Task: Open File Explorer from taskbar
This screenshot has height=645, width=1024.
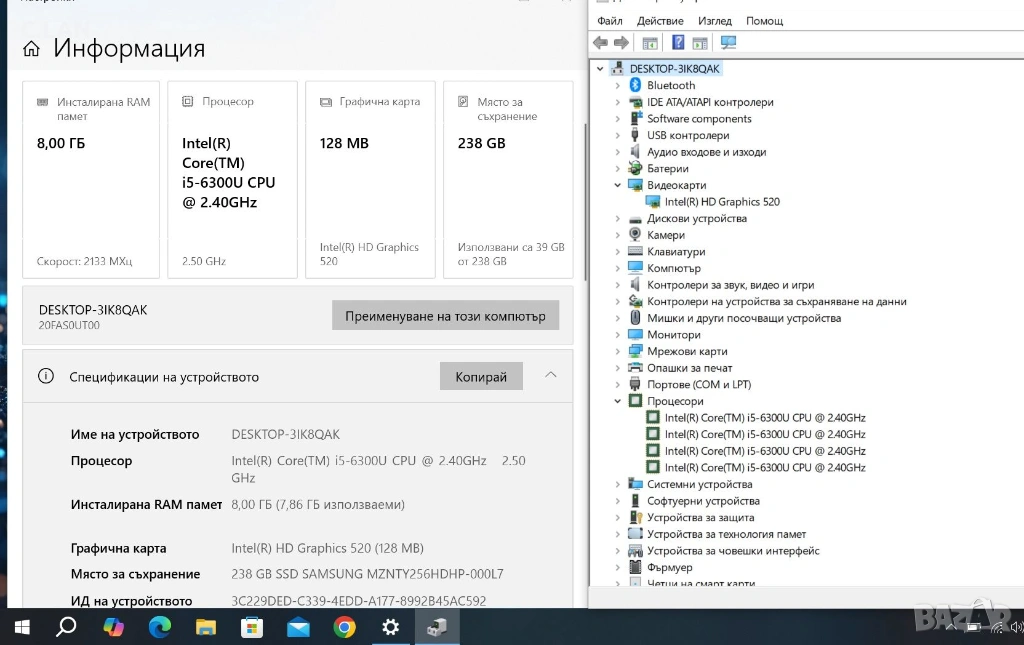Action: tap(206, 627)
